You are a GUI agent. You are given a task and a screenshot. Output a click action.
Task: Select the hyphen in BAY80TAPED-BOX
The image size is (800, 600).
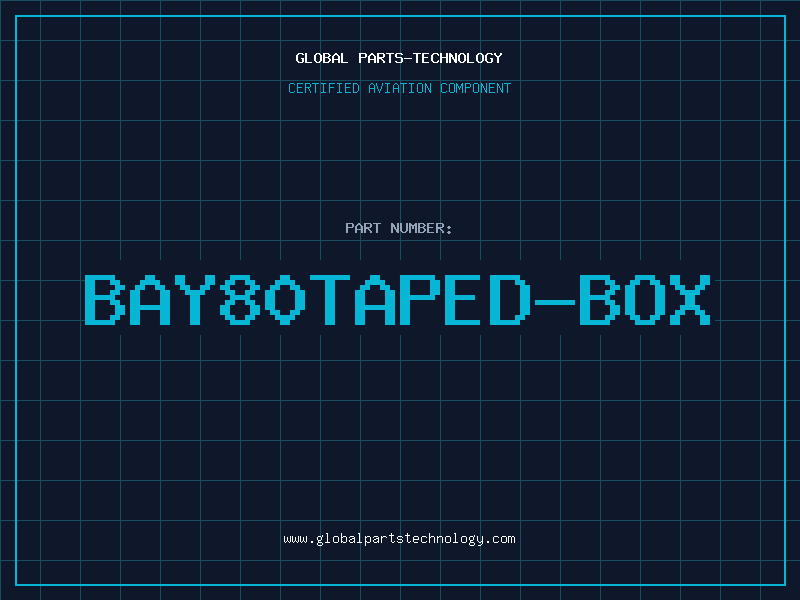point(555,303)
